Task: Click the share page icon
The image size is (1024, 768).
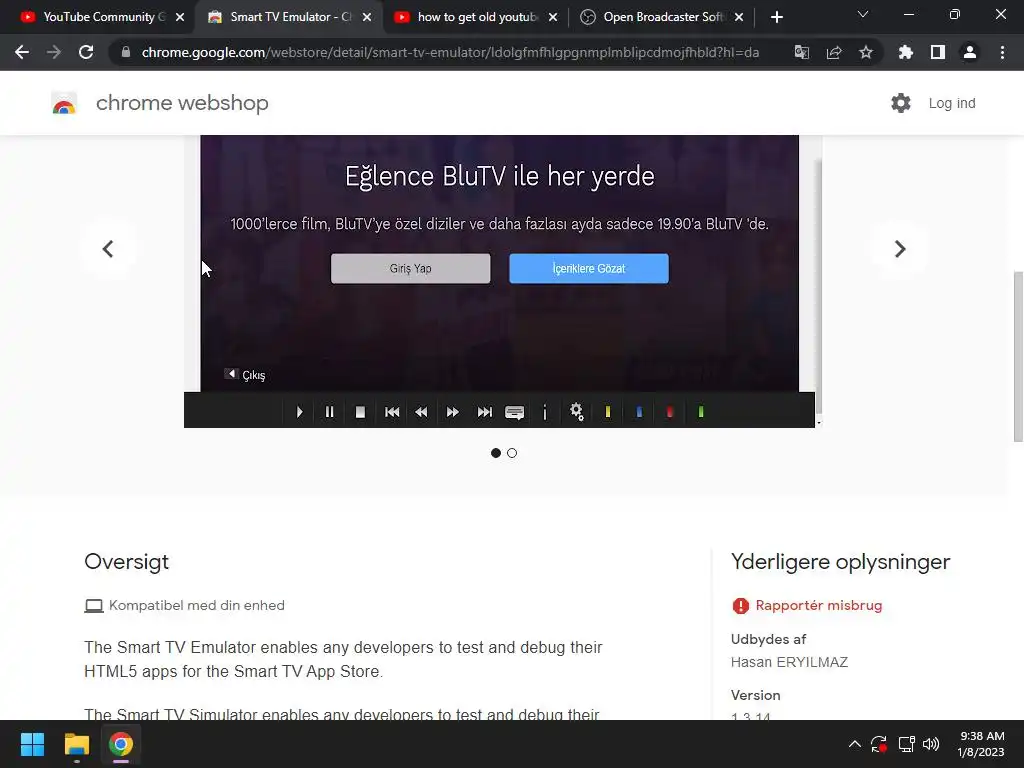Action: coord(834,52)
